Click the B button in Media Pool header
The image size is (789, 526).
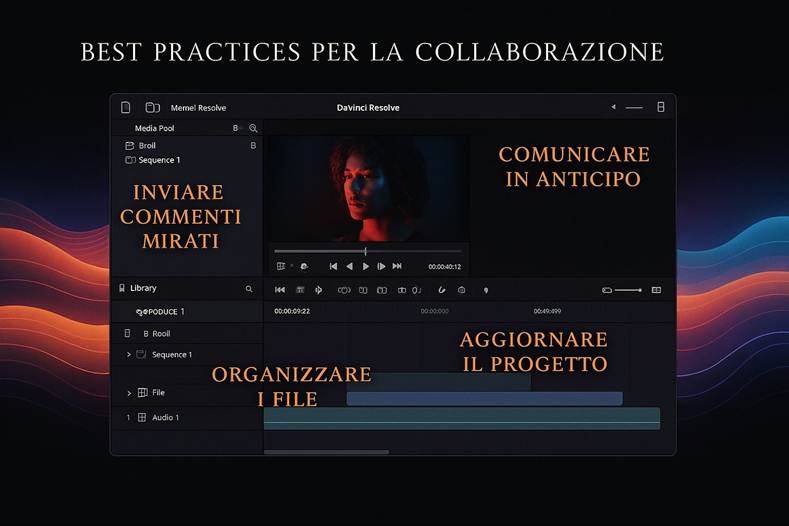[235, 128]
